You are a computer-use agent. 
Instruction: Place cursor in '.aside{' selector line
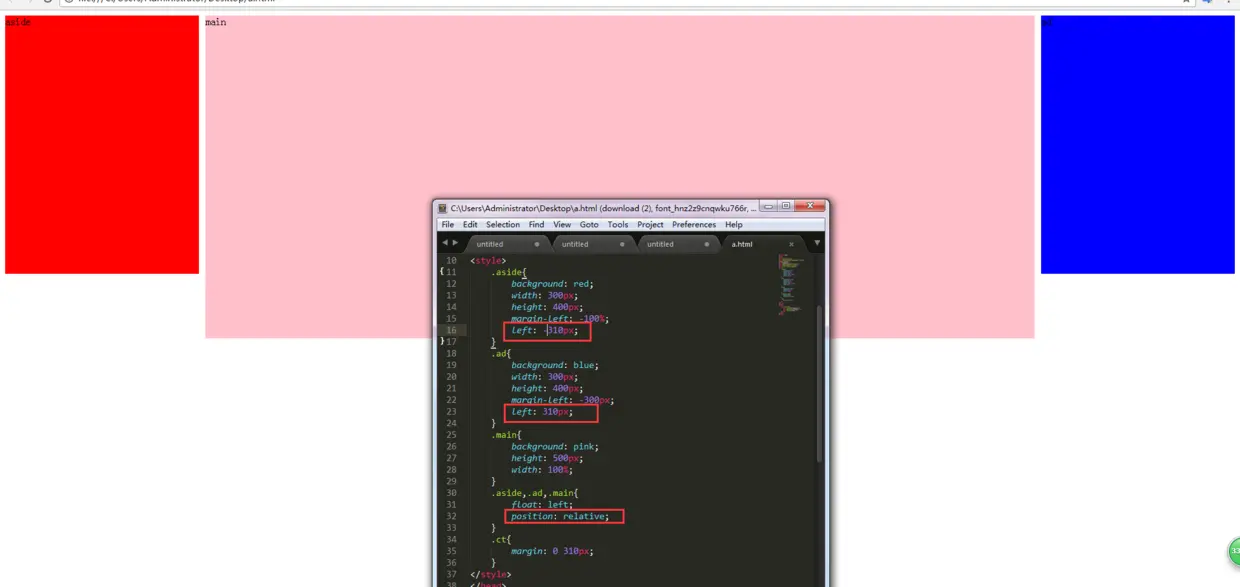point(509,273)
